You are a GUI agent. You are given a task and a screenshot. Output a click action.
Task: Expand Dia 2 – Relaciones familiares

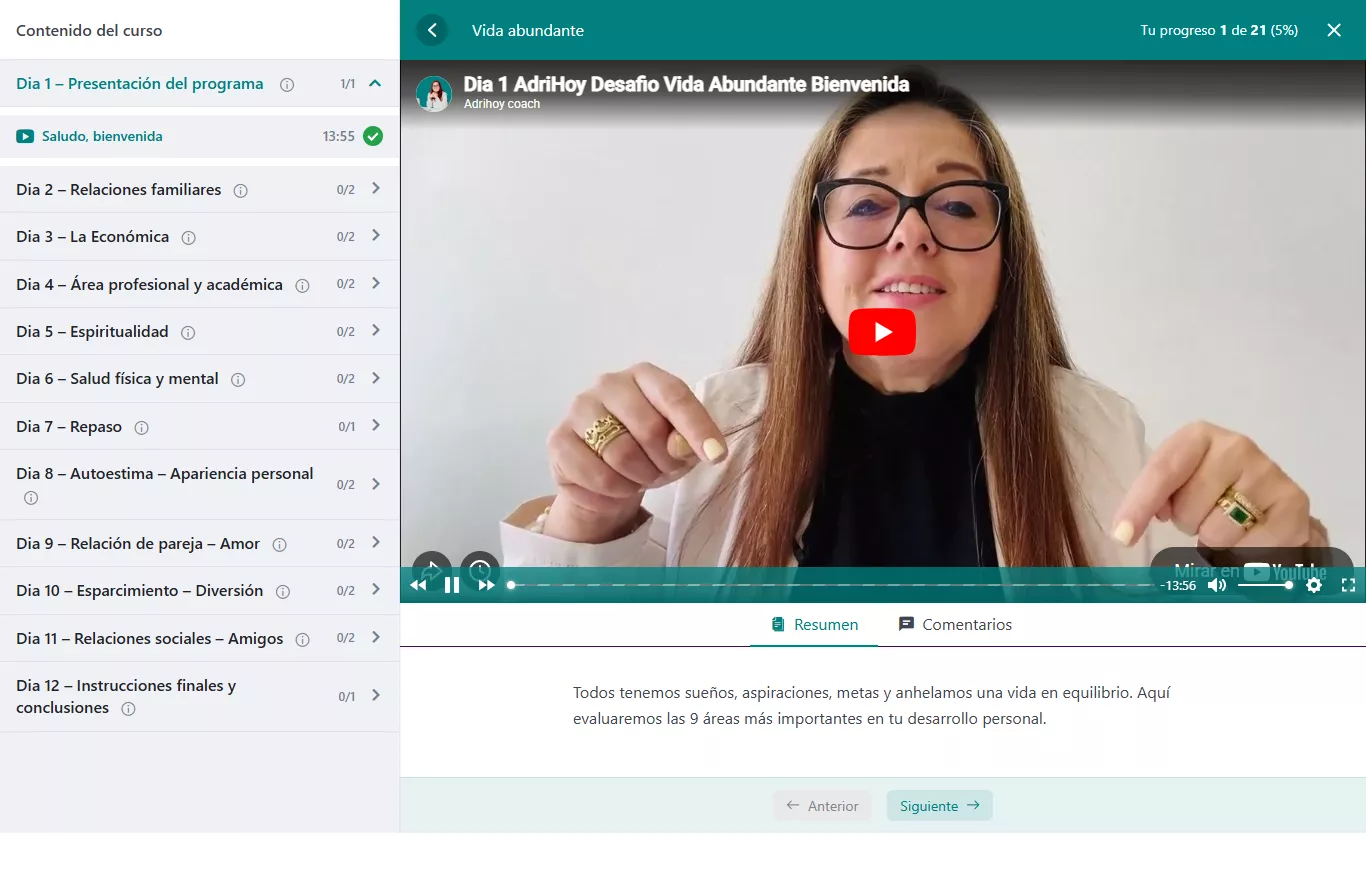(376, 188)
